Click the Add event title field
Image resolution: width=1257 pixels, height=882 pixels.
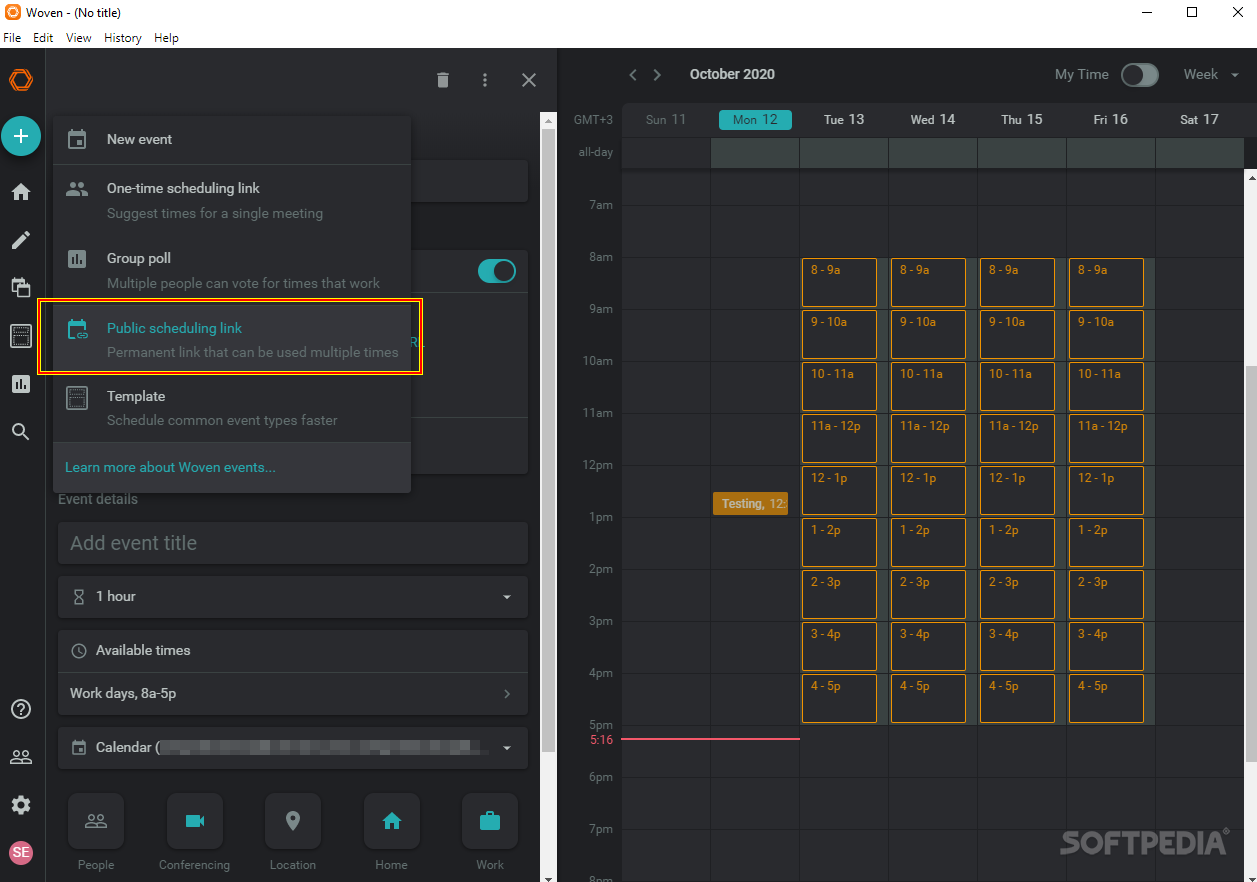(x=293, y=543)
